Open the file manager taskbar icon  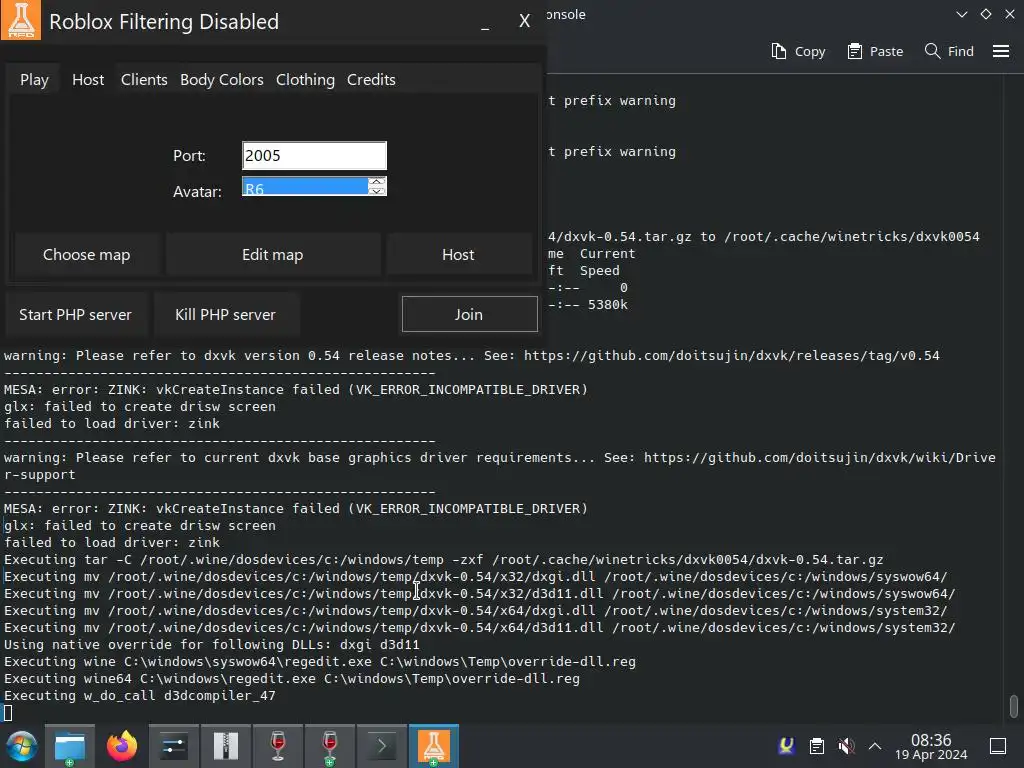pos(70,746)
